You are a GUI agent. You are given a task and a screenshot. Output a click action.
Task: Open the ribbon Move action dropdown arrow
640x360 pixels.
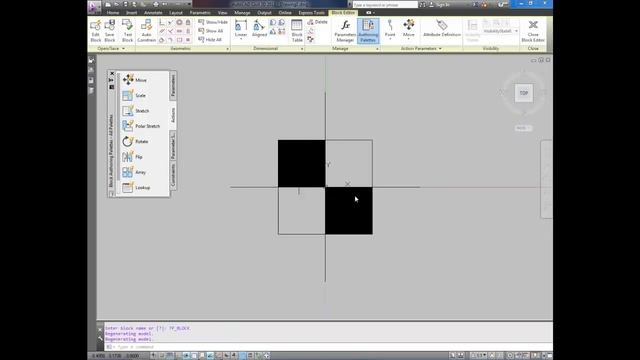[409, 39]
